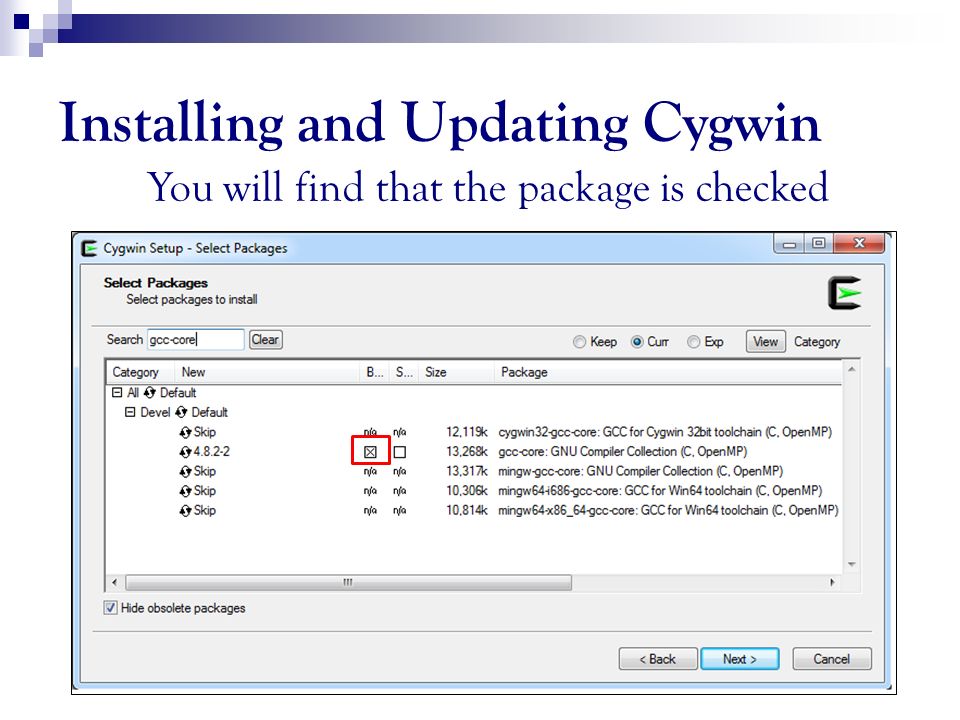Screen dimensions: 960x720
Task: Click the S... column header
Action: click(404, 372)
